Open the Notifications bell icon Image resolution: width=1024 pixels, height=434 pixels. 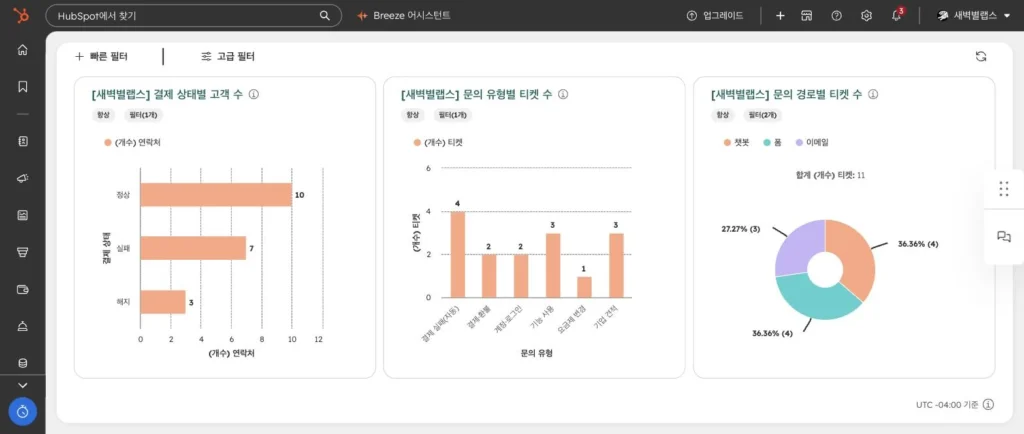point(897,16)
